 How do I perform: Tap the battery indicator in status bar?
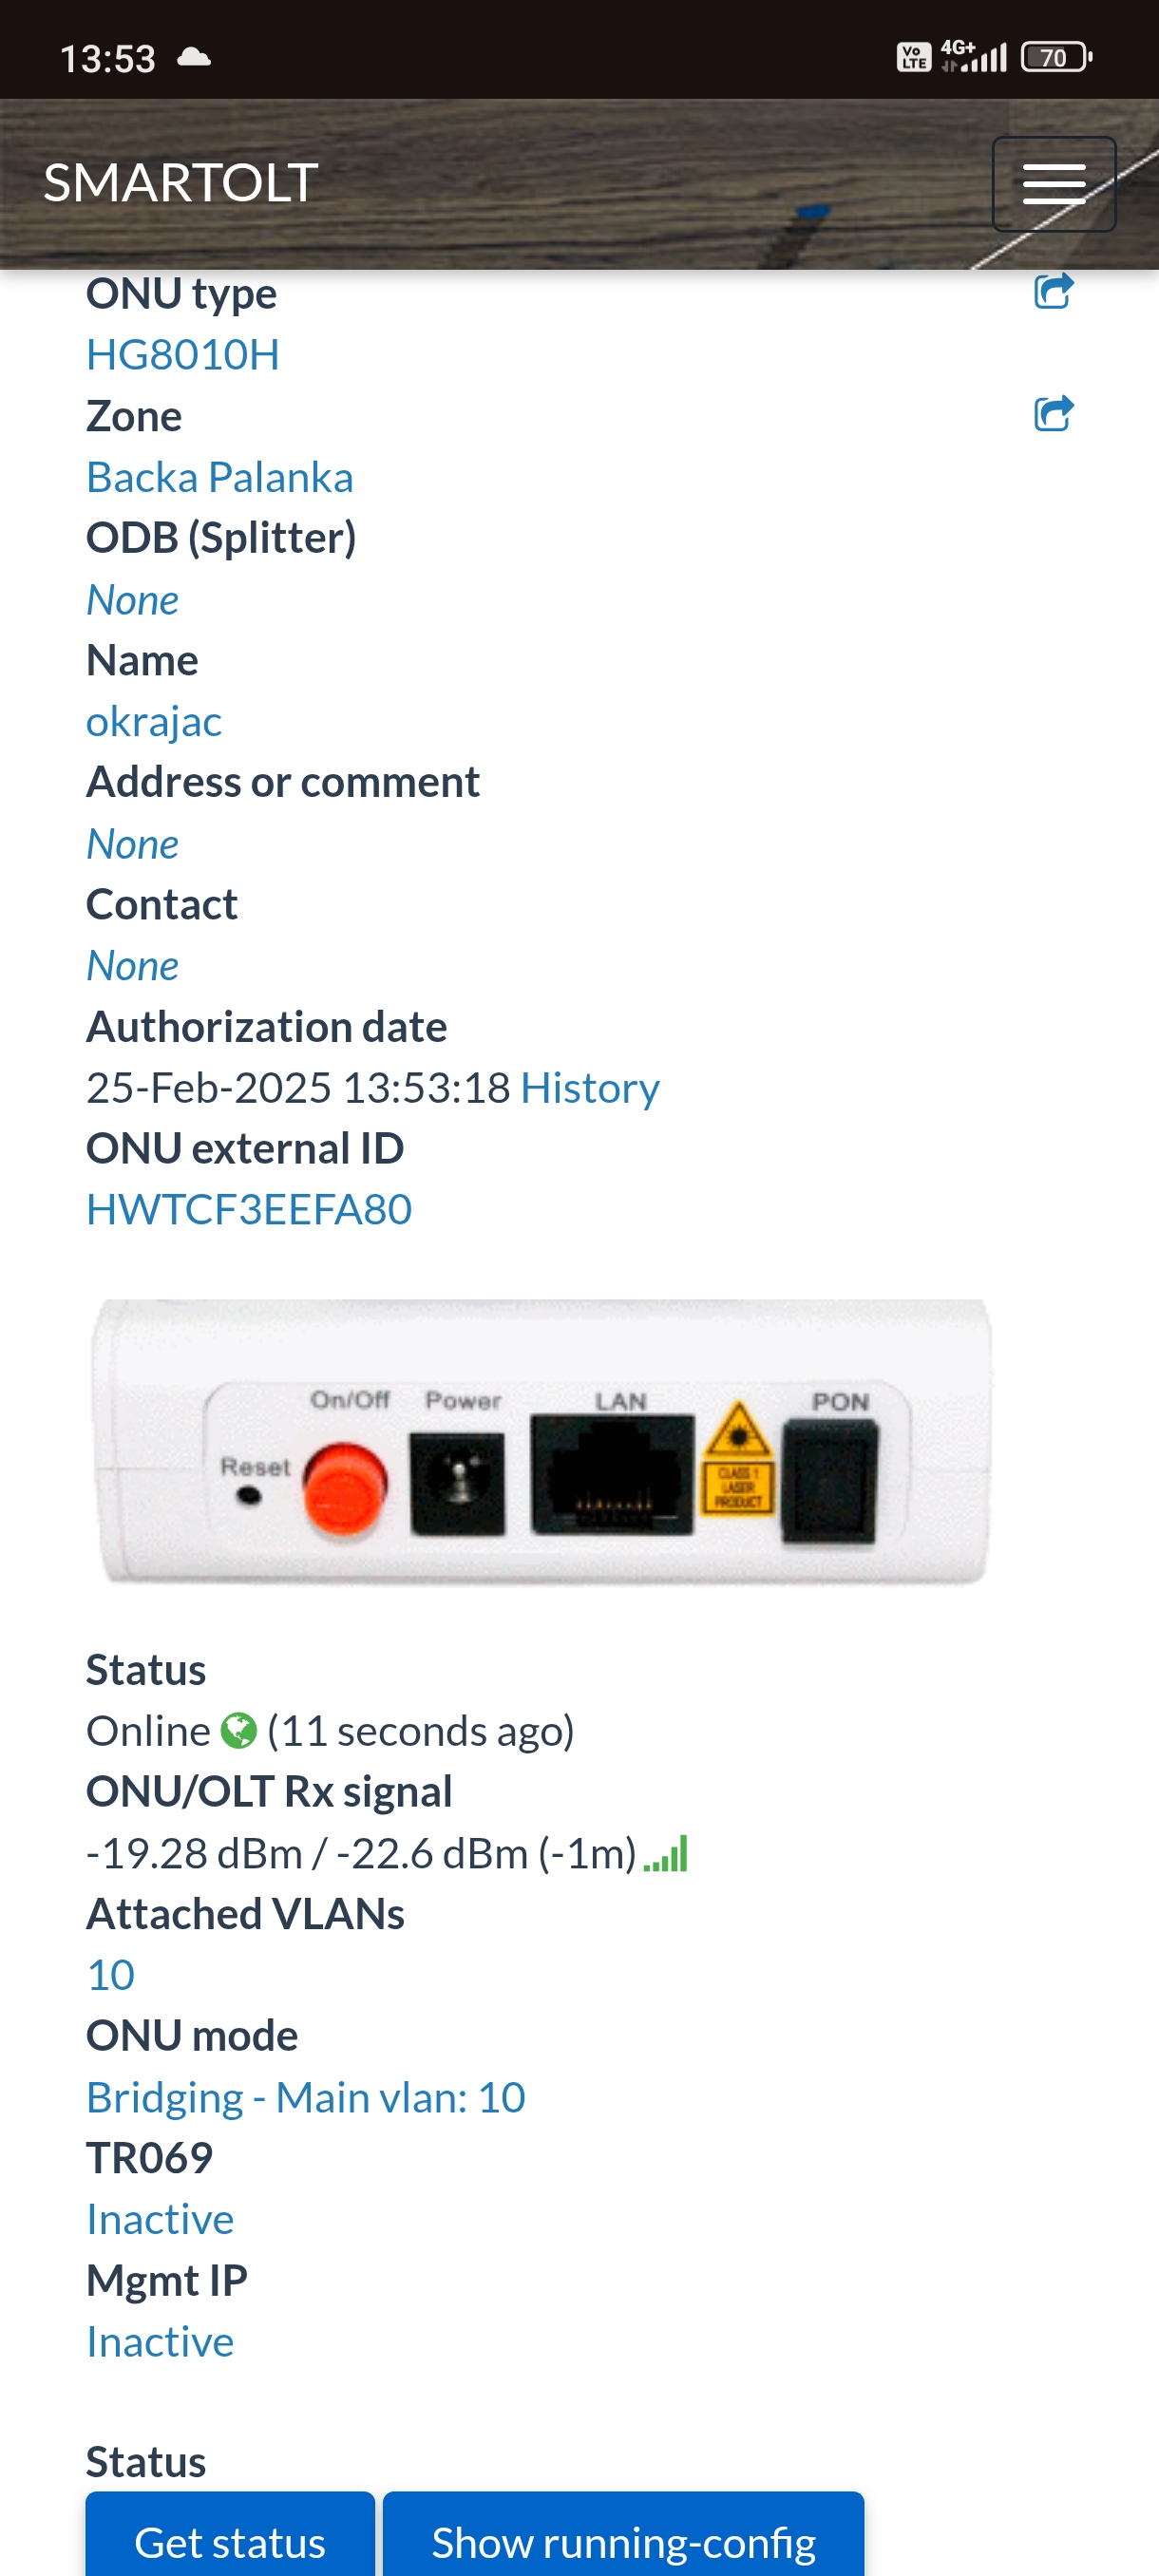pos(1056,57)
